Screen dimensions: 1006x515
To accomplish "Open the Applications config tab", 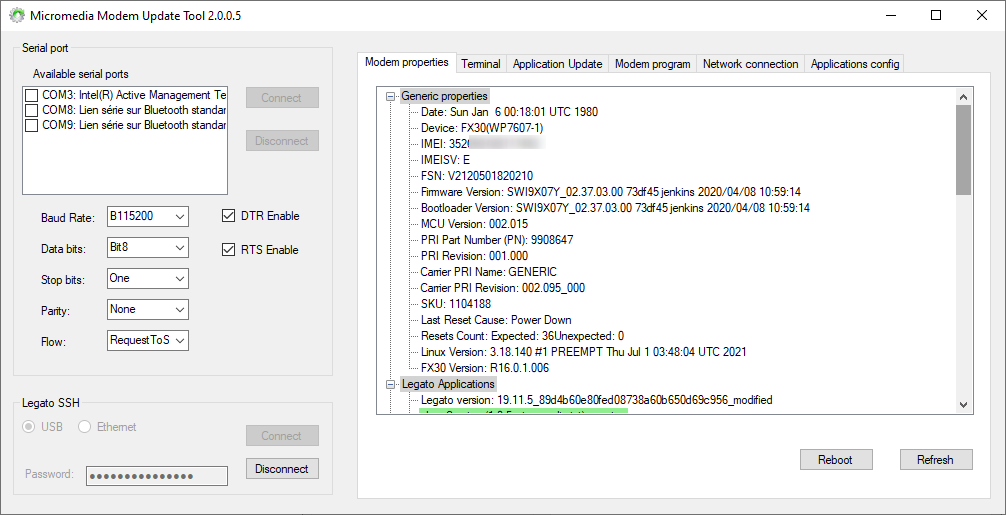I will pos(855,64).
